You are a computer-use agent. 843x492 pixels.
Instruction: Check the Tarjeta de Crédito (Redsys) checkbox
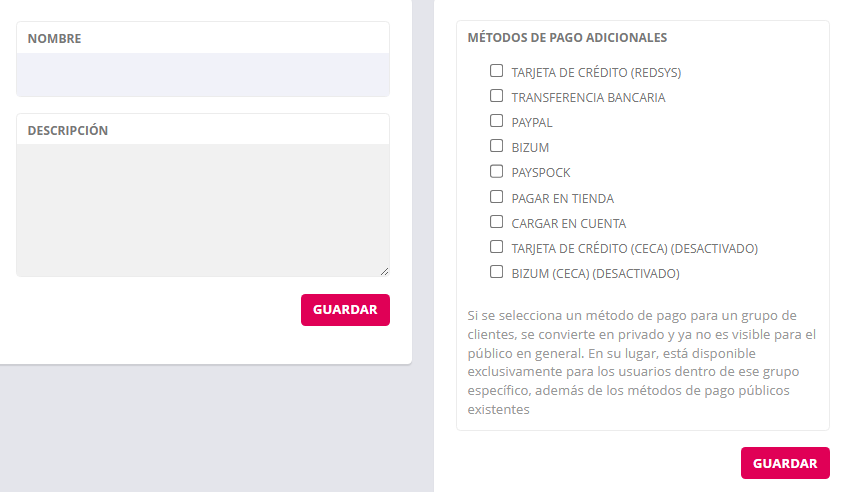point(496,71)
